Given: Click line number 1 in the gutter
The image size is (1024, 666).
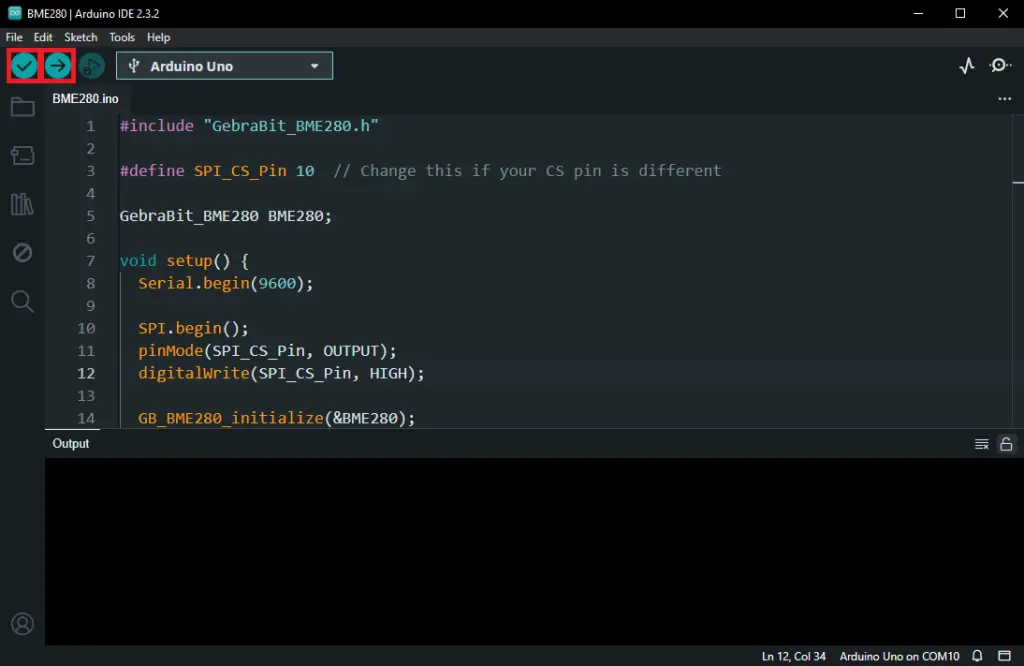Looking at the screenshot, I should (91, 126).
